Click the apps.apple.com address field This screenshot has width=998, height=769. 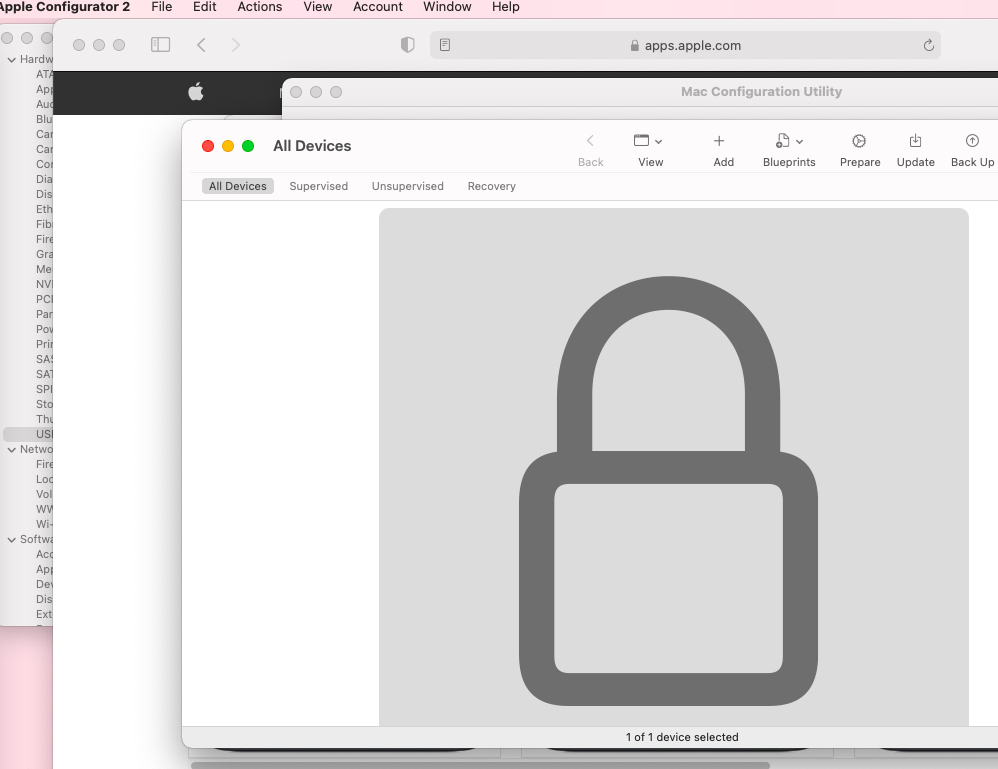(685, 45)
